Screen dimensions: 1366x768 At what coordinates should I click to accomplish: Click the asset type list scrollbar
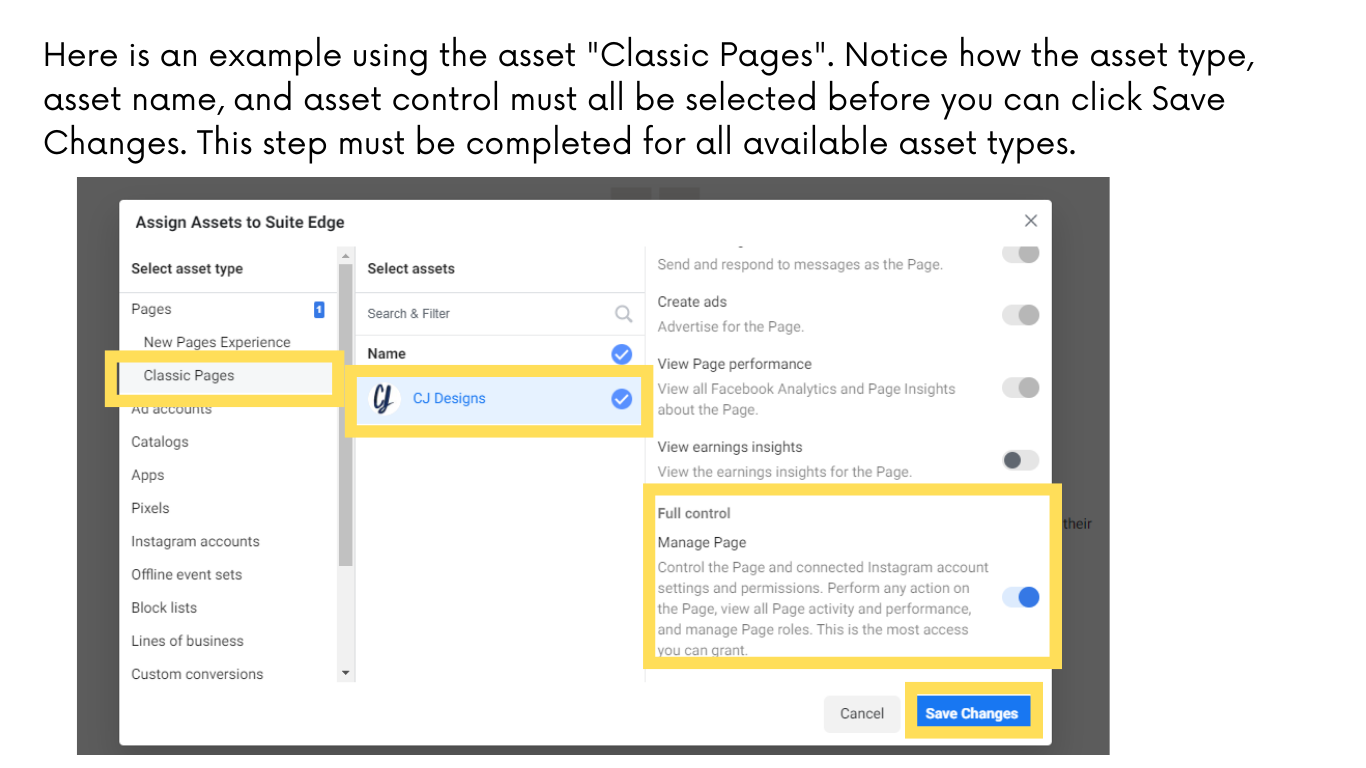point(346,415)
